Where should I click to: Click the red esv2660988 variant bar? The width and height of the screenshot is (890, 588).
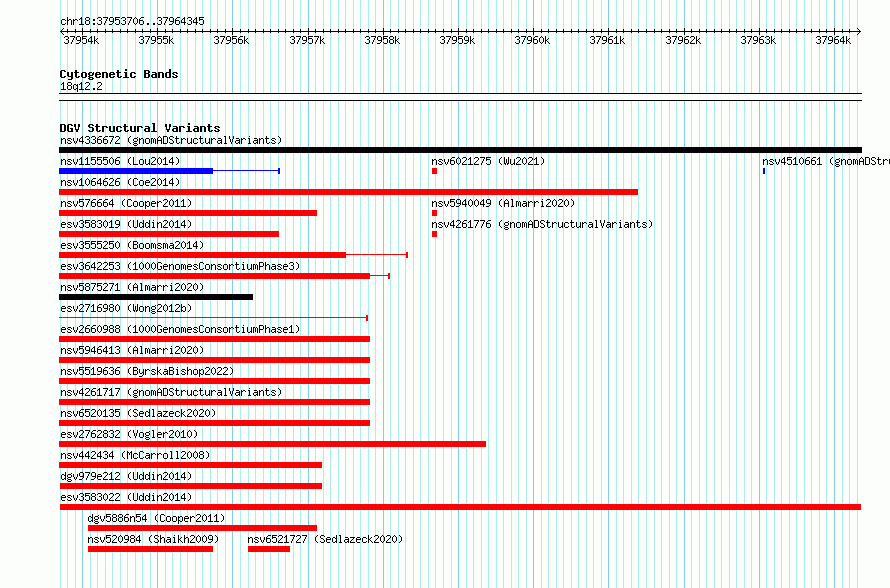pyautogui.click(x=215, y=339)
